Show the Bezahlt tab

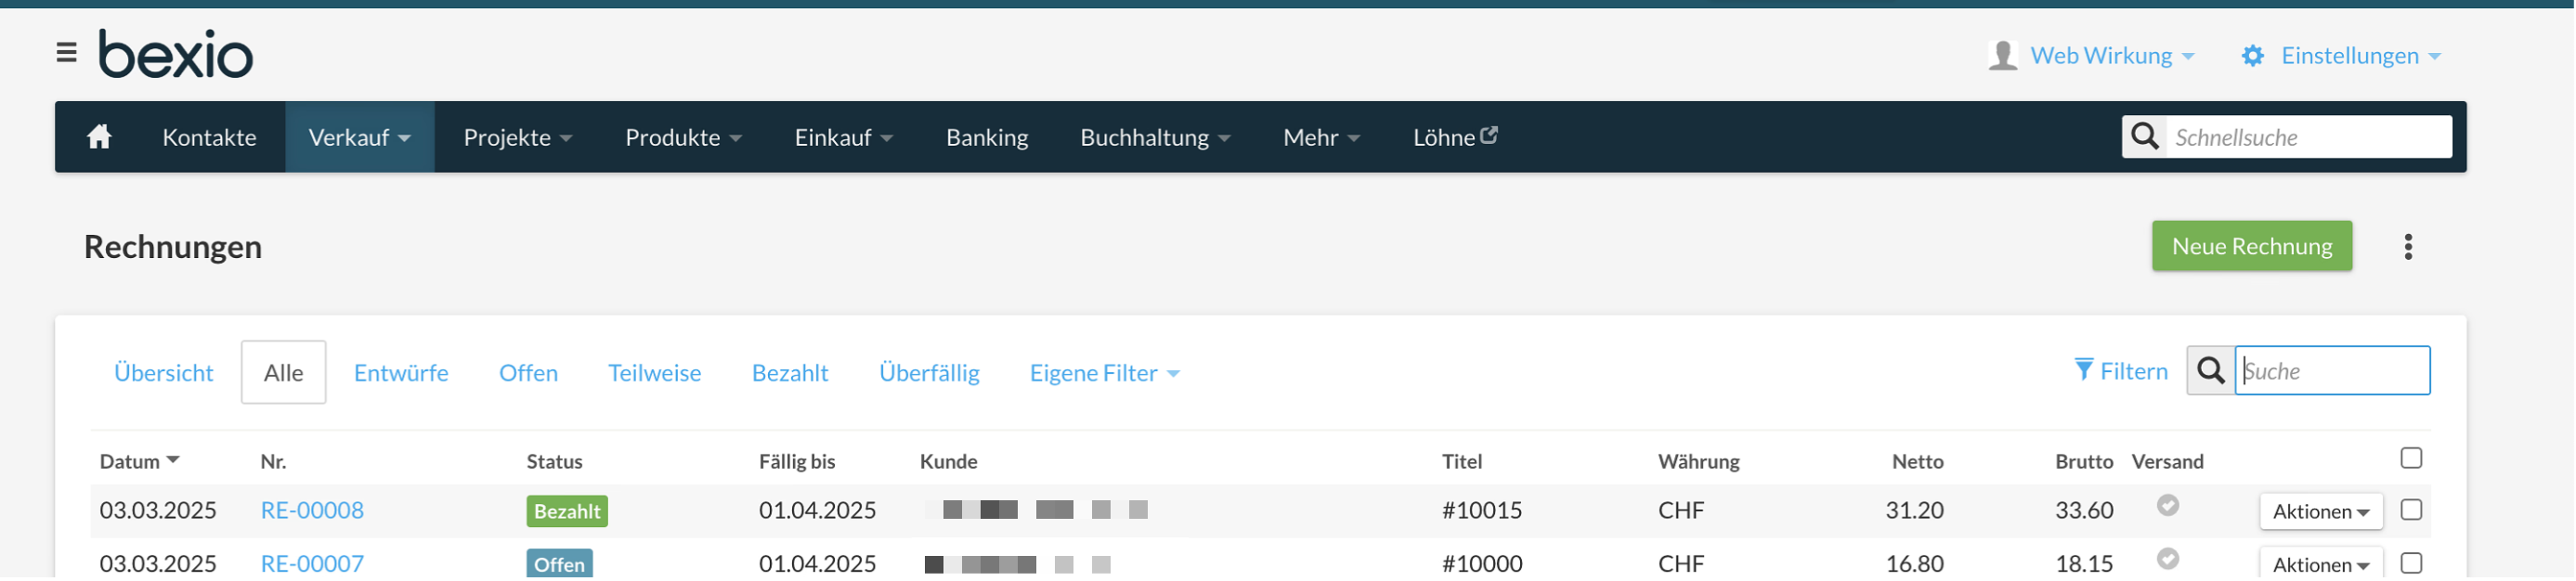tap(789, 373)
